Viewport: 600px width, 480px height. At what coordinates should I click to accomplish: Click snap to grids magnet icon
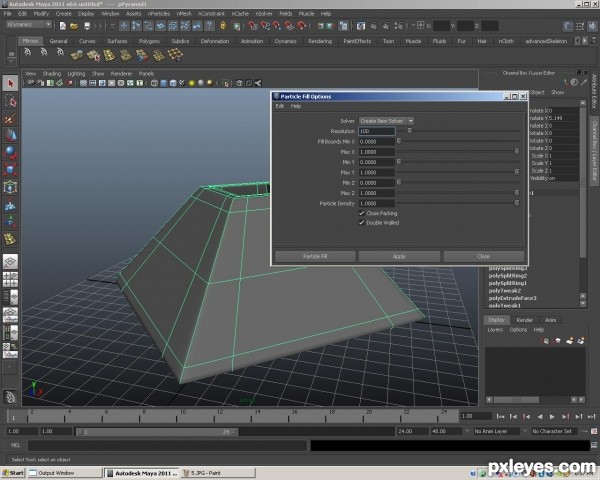253,26
